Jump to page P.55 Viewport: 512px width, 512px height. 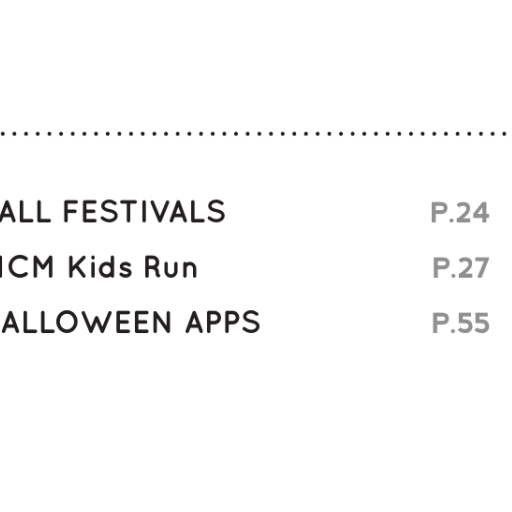click(x=461, y=323)
